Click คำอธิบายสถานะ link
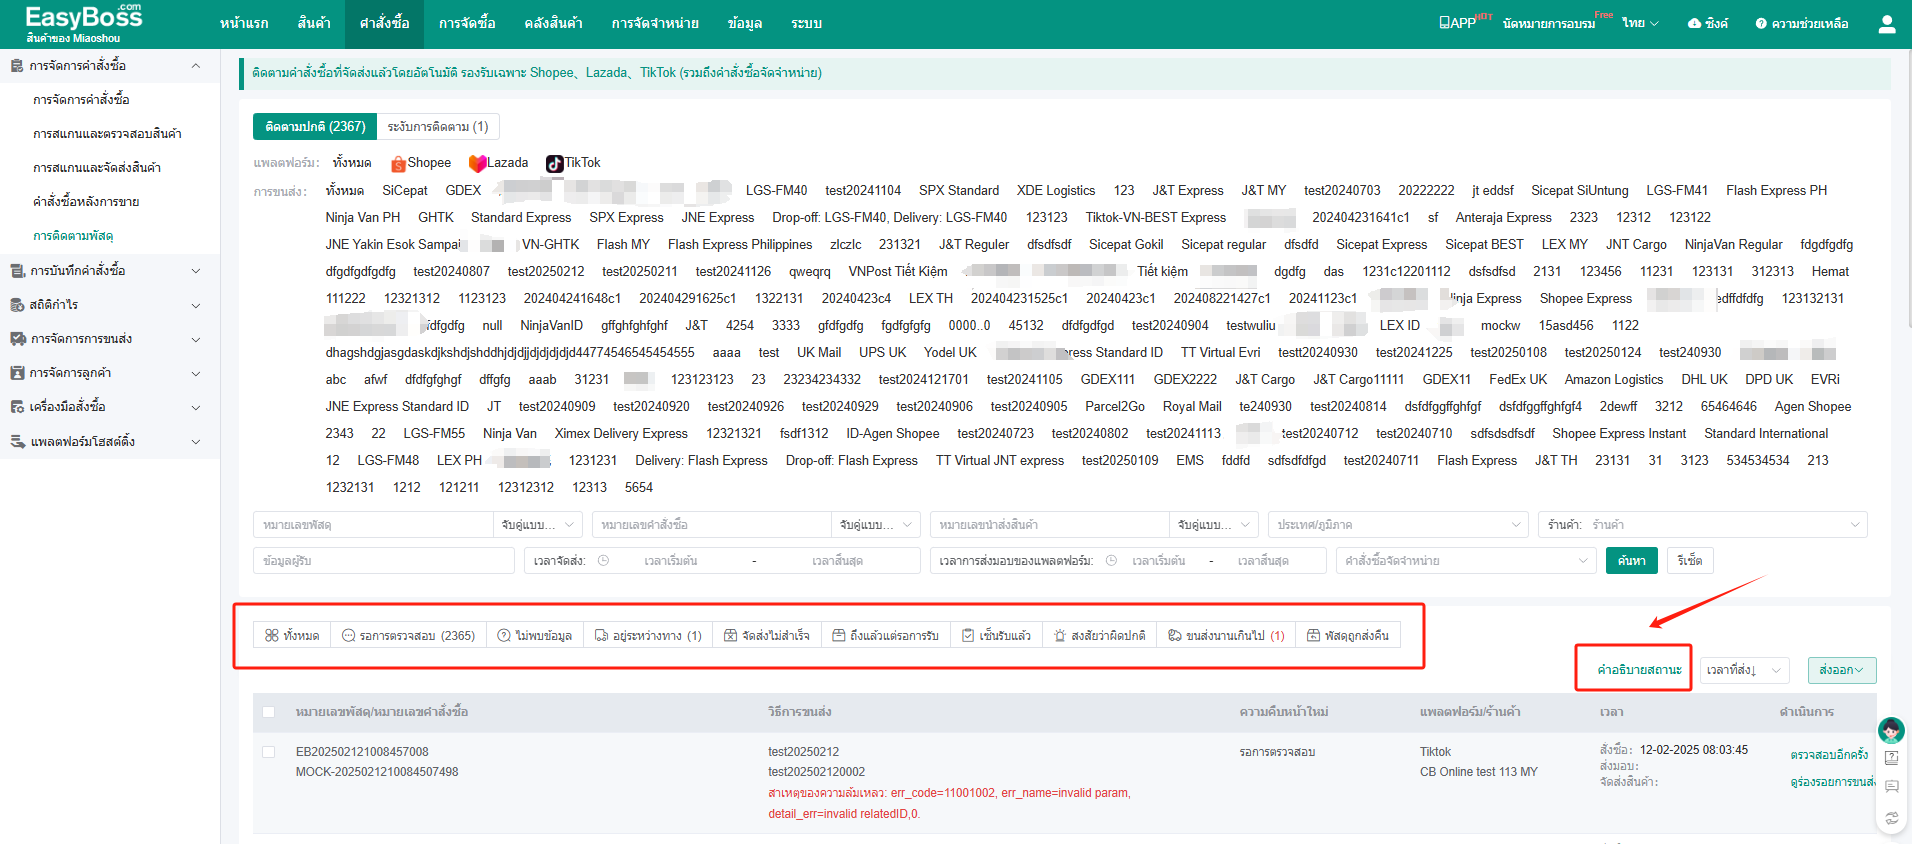The height and width of the screenshot is (844, 1912). 1639,670
